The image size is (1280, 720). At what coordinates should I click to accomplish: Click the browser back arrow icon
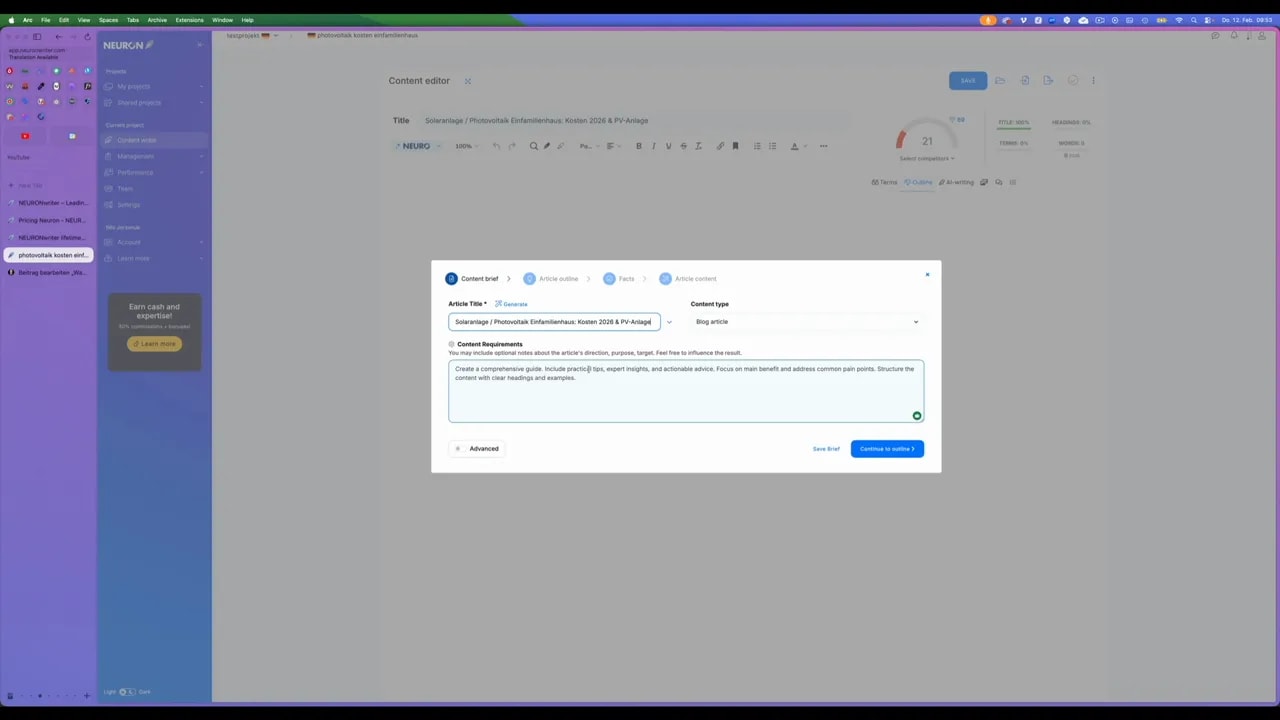(x=58, y=37)
